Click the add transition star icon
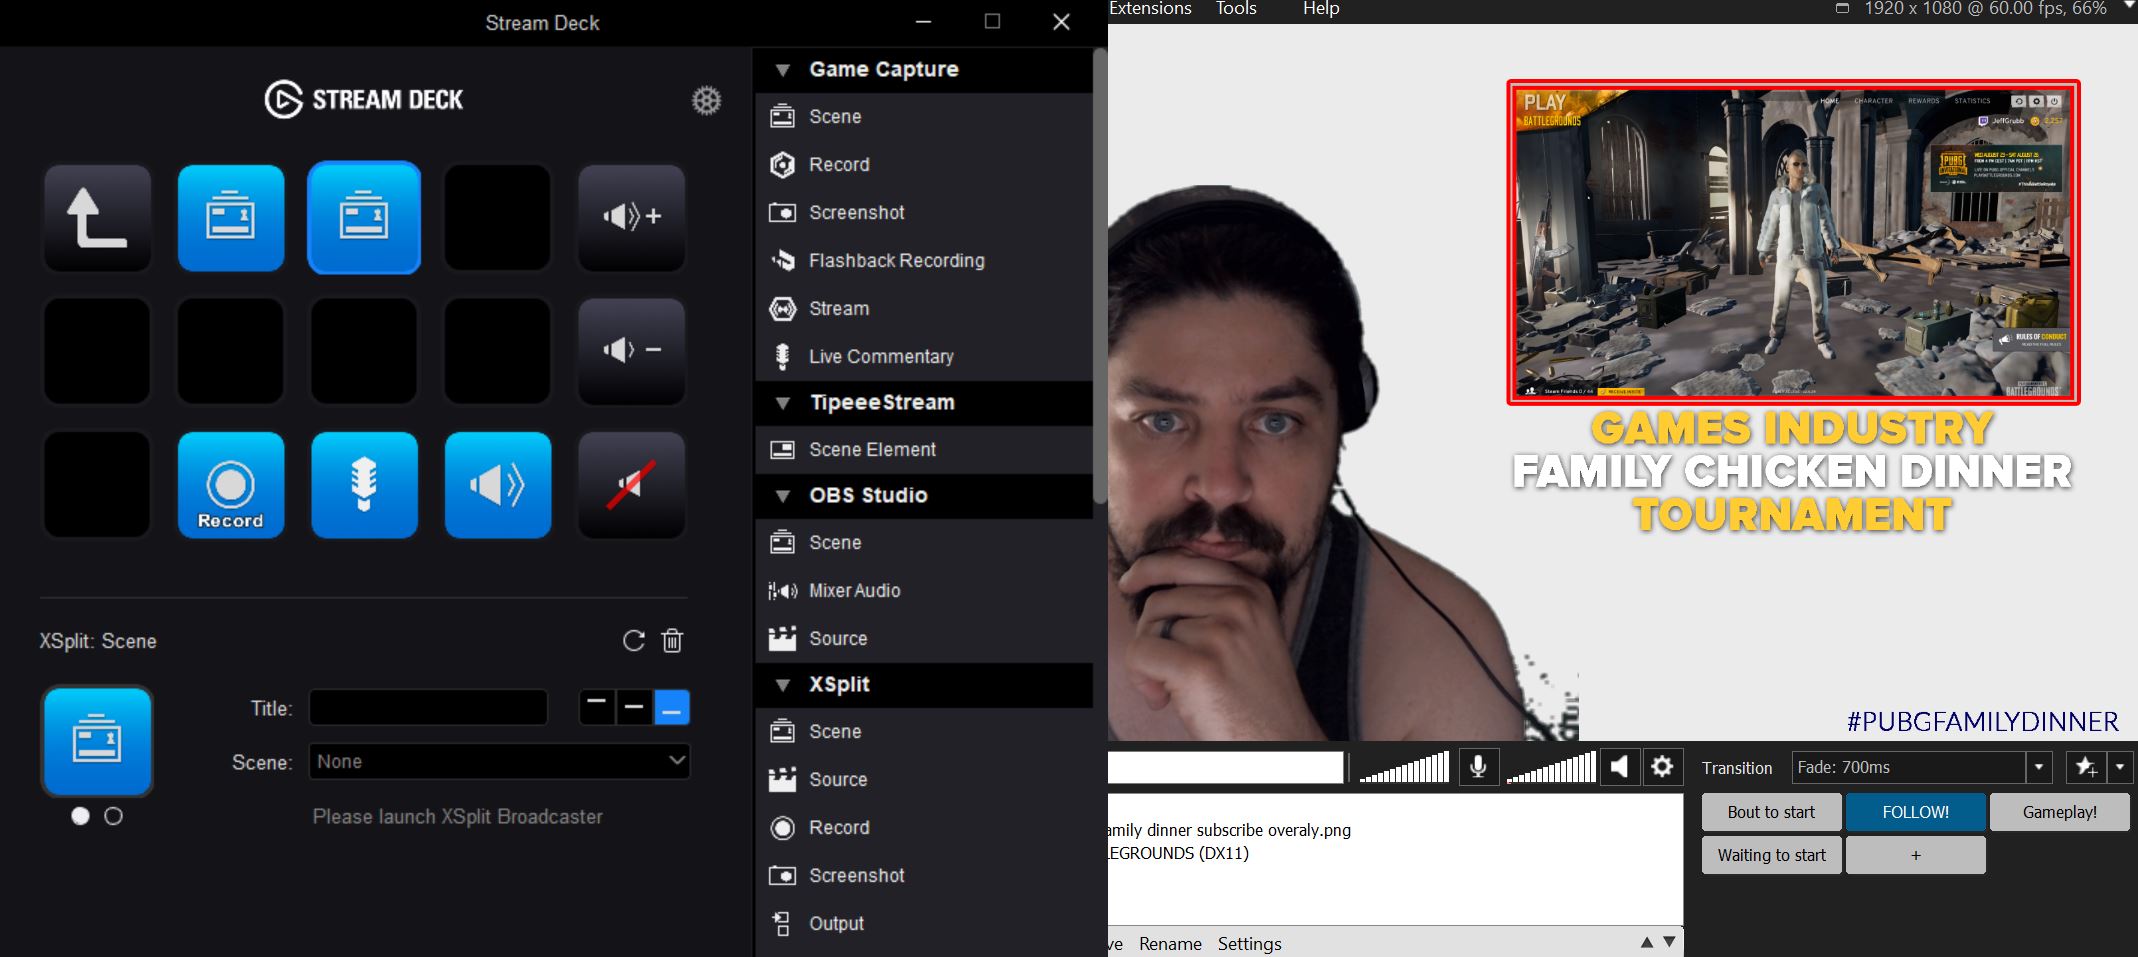The width and height of the screenshot is (2138, 957). click(2086, 768)
